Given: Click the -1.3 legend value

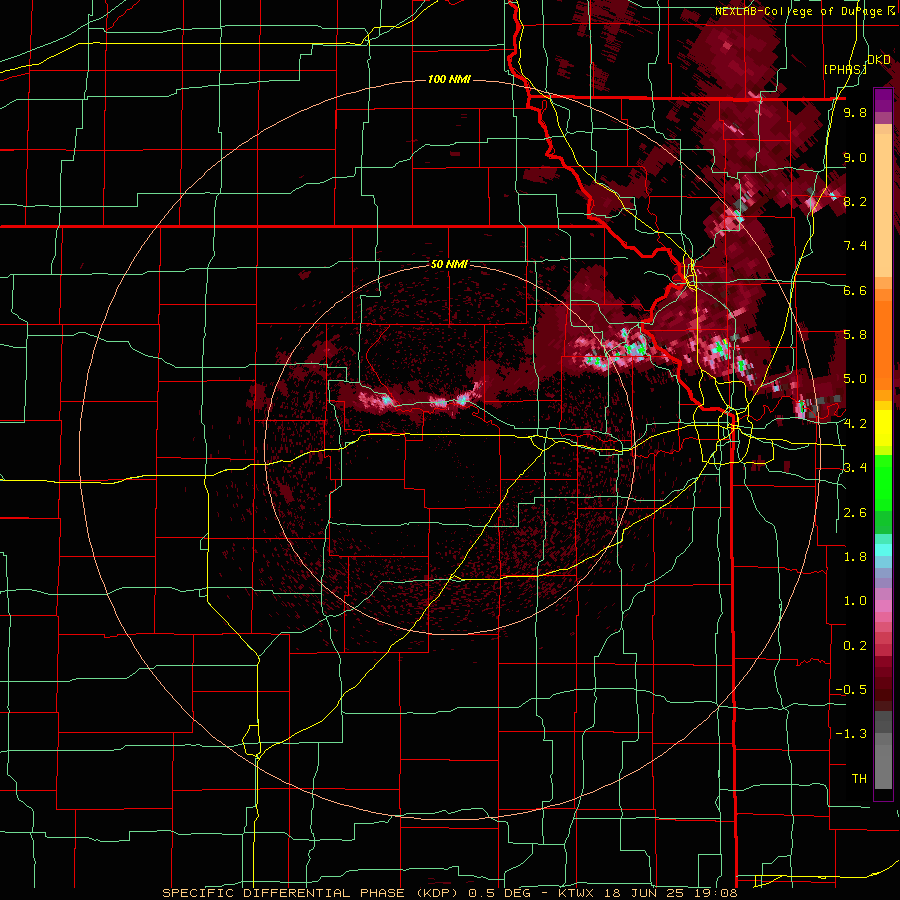Looking at the screenshot, I should point(851,734).
